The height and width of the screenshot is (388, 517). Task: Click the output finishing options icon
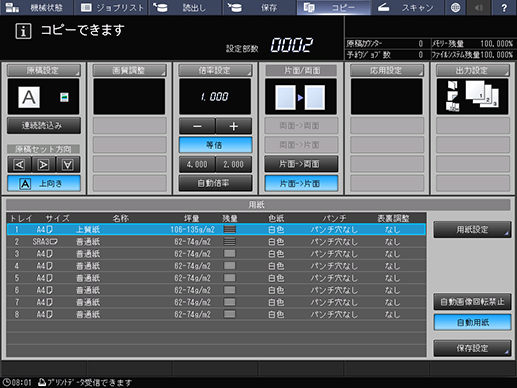point(452,96)
